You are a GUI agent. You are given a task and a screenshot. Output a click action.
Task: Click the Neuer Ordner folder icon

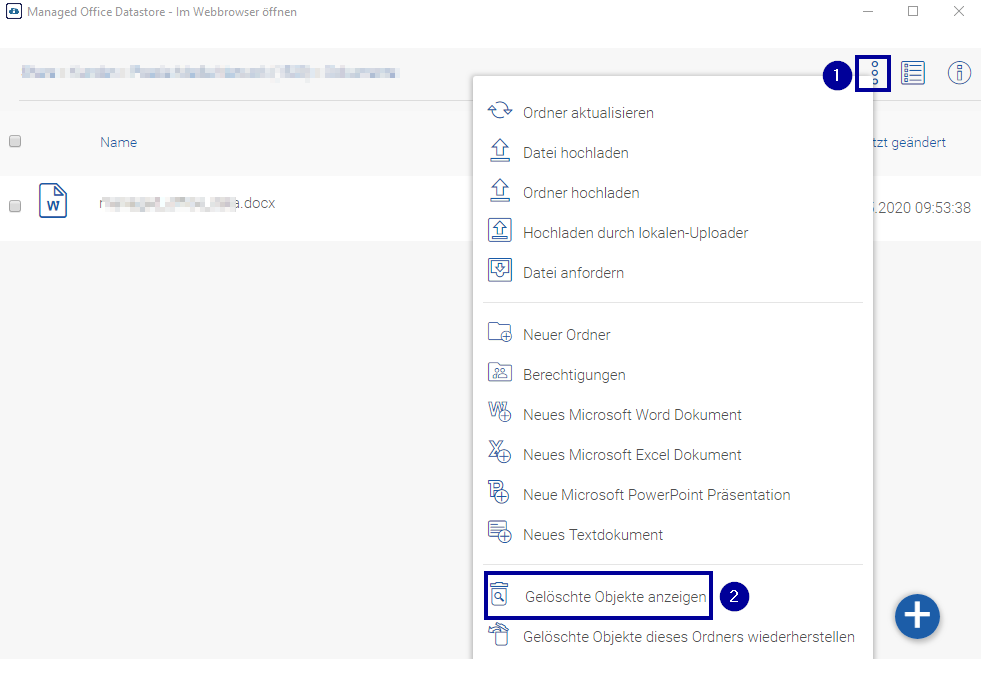499,333
